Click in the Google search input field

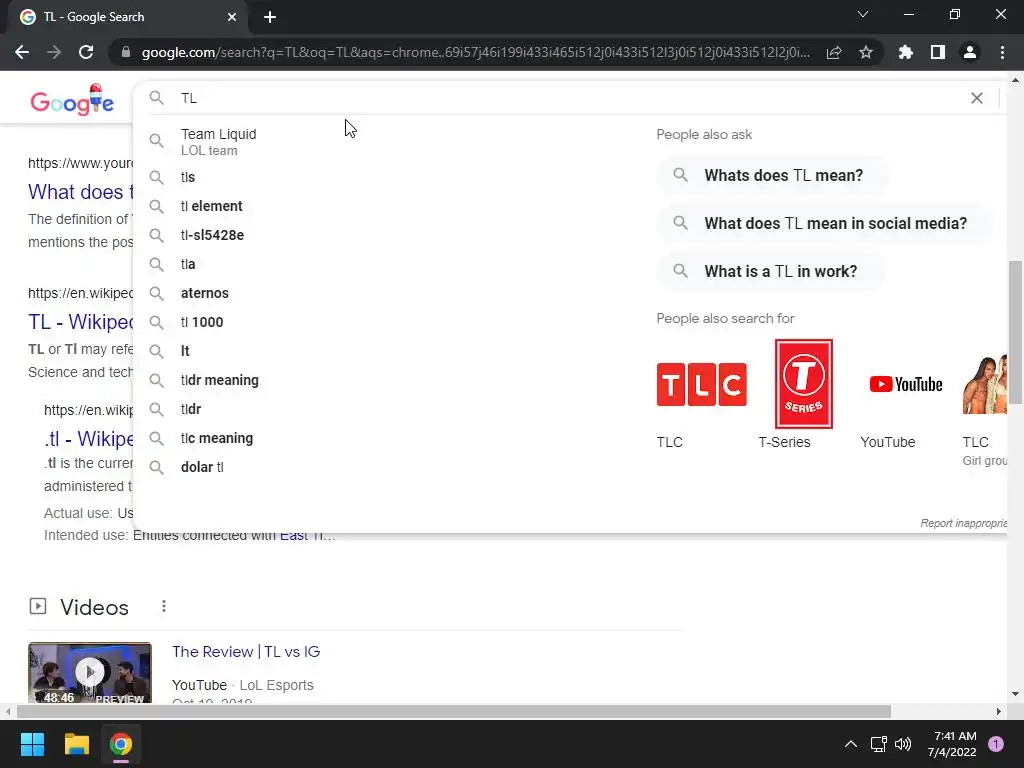tap(568, 98)
